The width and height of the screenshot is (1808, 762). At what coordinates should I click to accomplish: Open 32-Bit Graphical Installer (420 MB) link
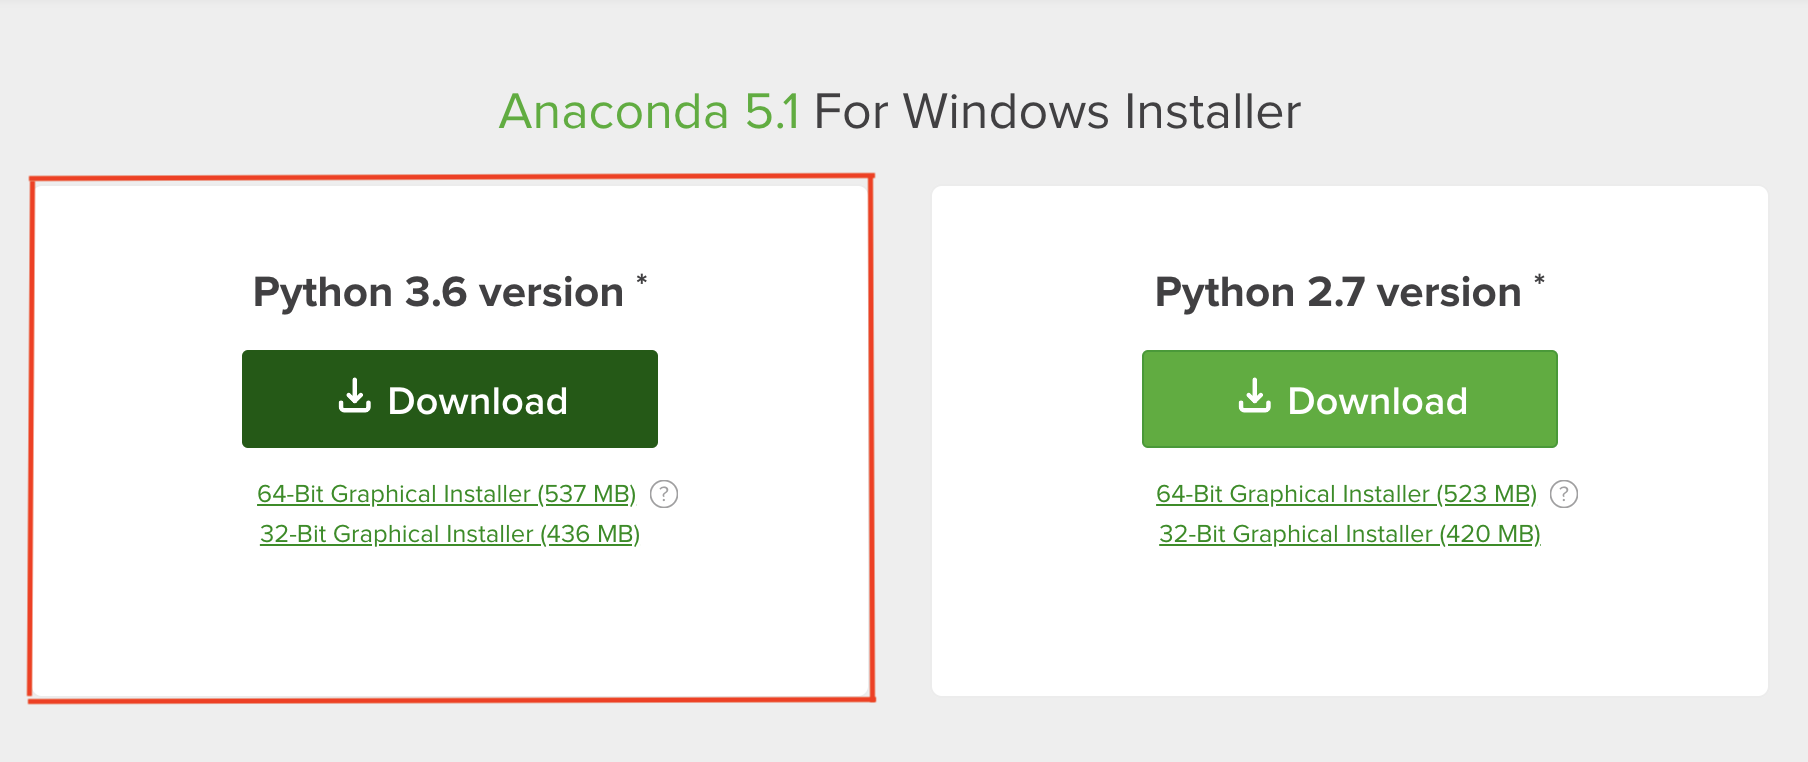pyautogui.click(x=1349, y=534)
